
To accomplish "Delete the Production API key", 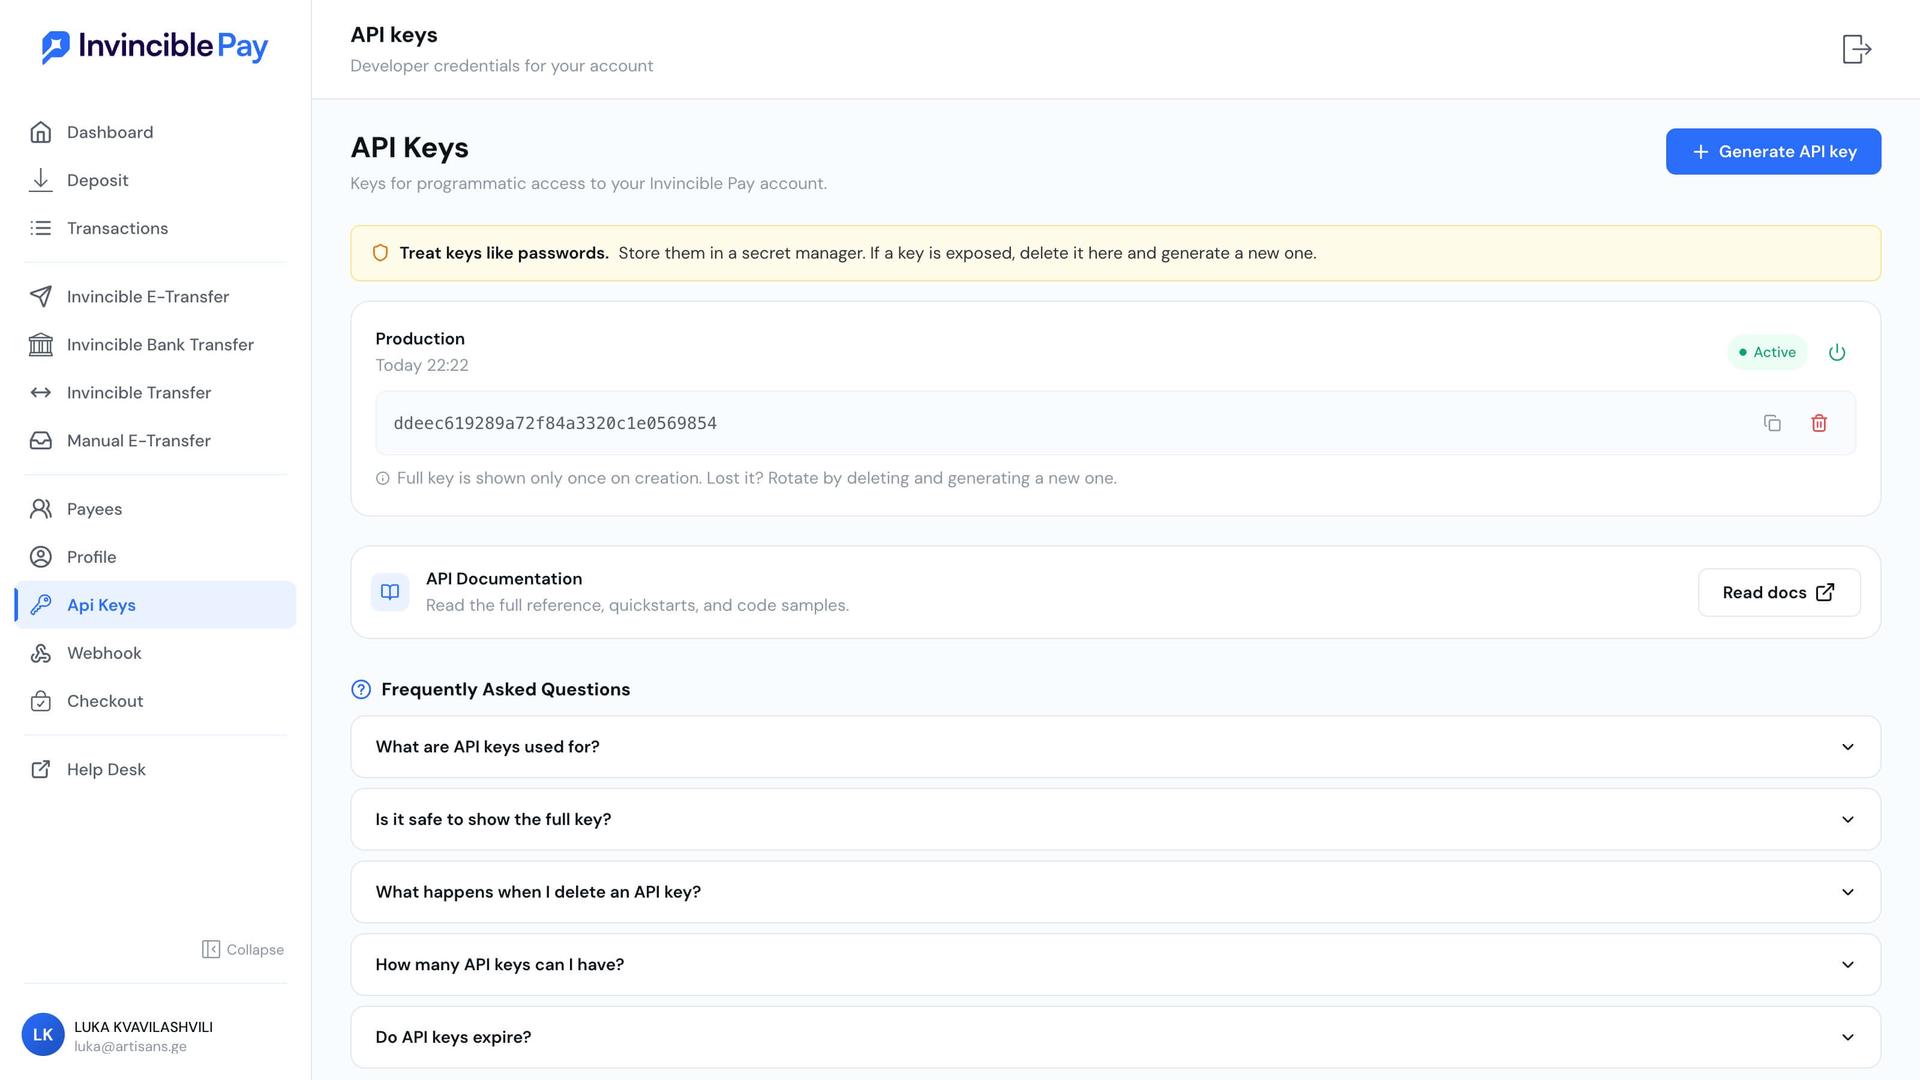I will point(1819,423).
